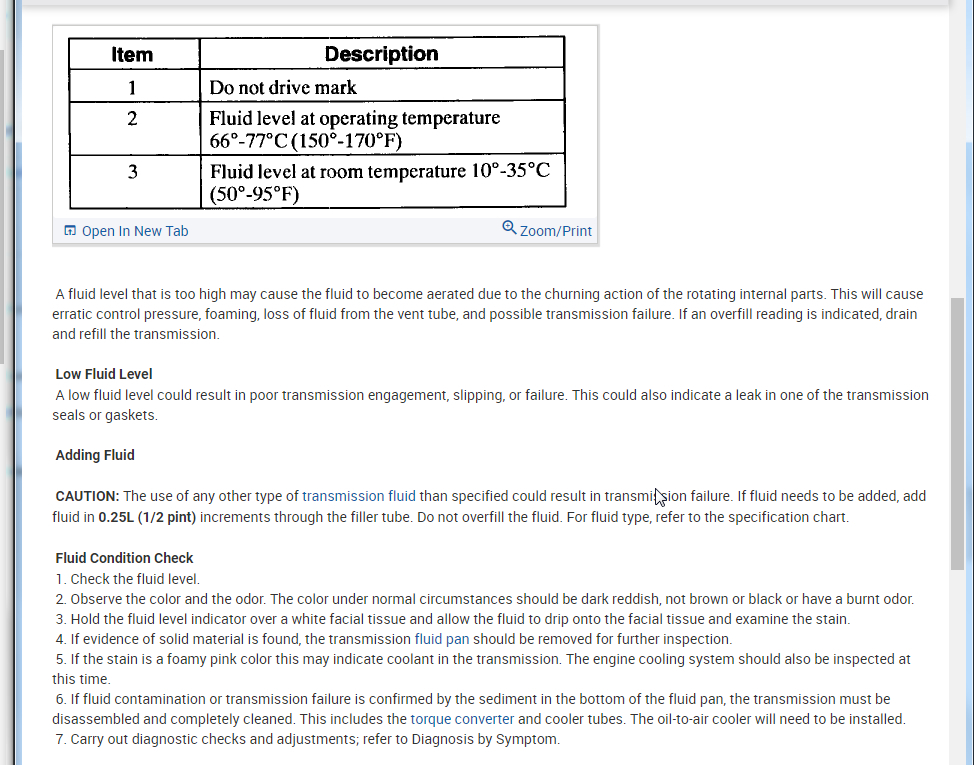Screen dimensions: 974x765
Task: Click the paragraph about fluid level too high
Action: tap(488, 314)
